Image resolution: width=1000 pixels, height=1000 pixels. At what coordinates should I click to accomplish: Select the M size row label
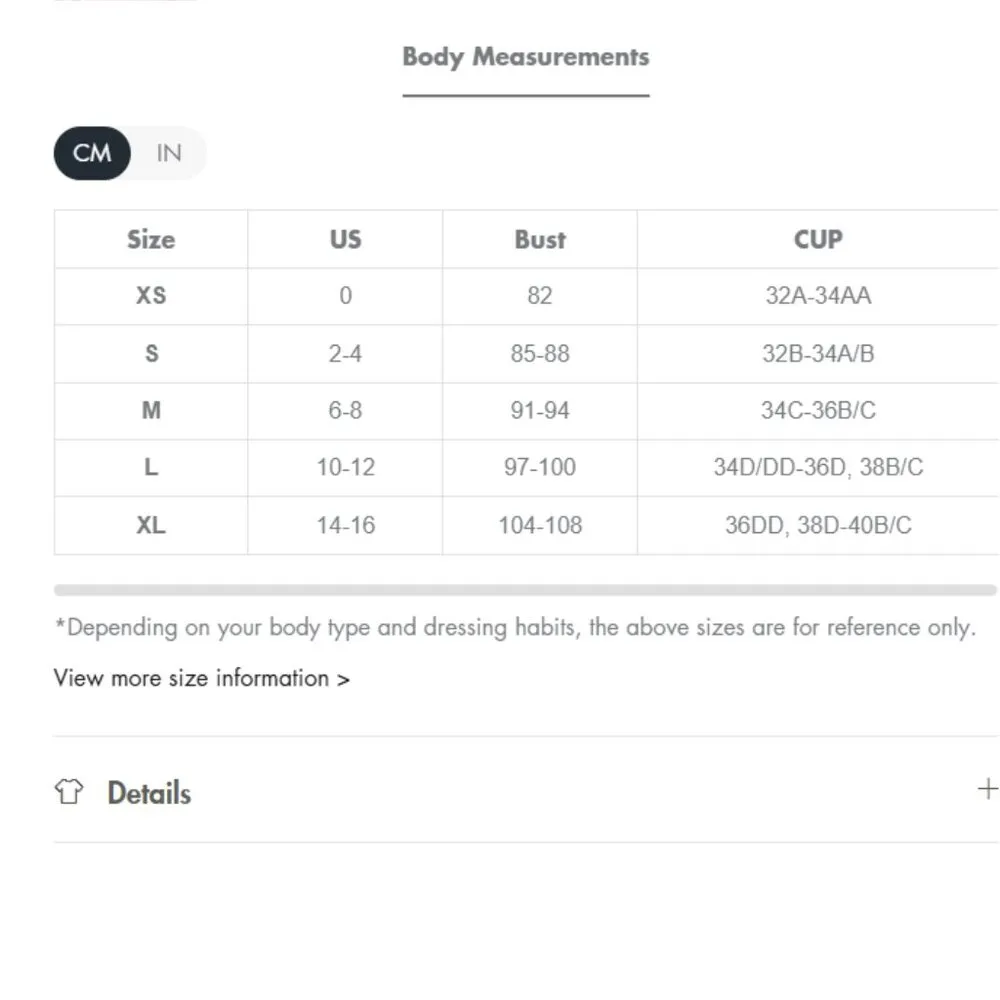[151, 410]
